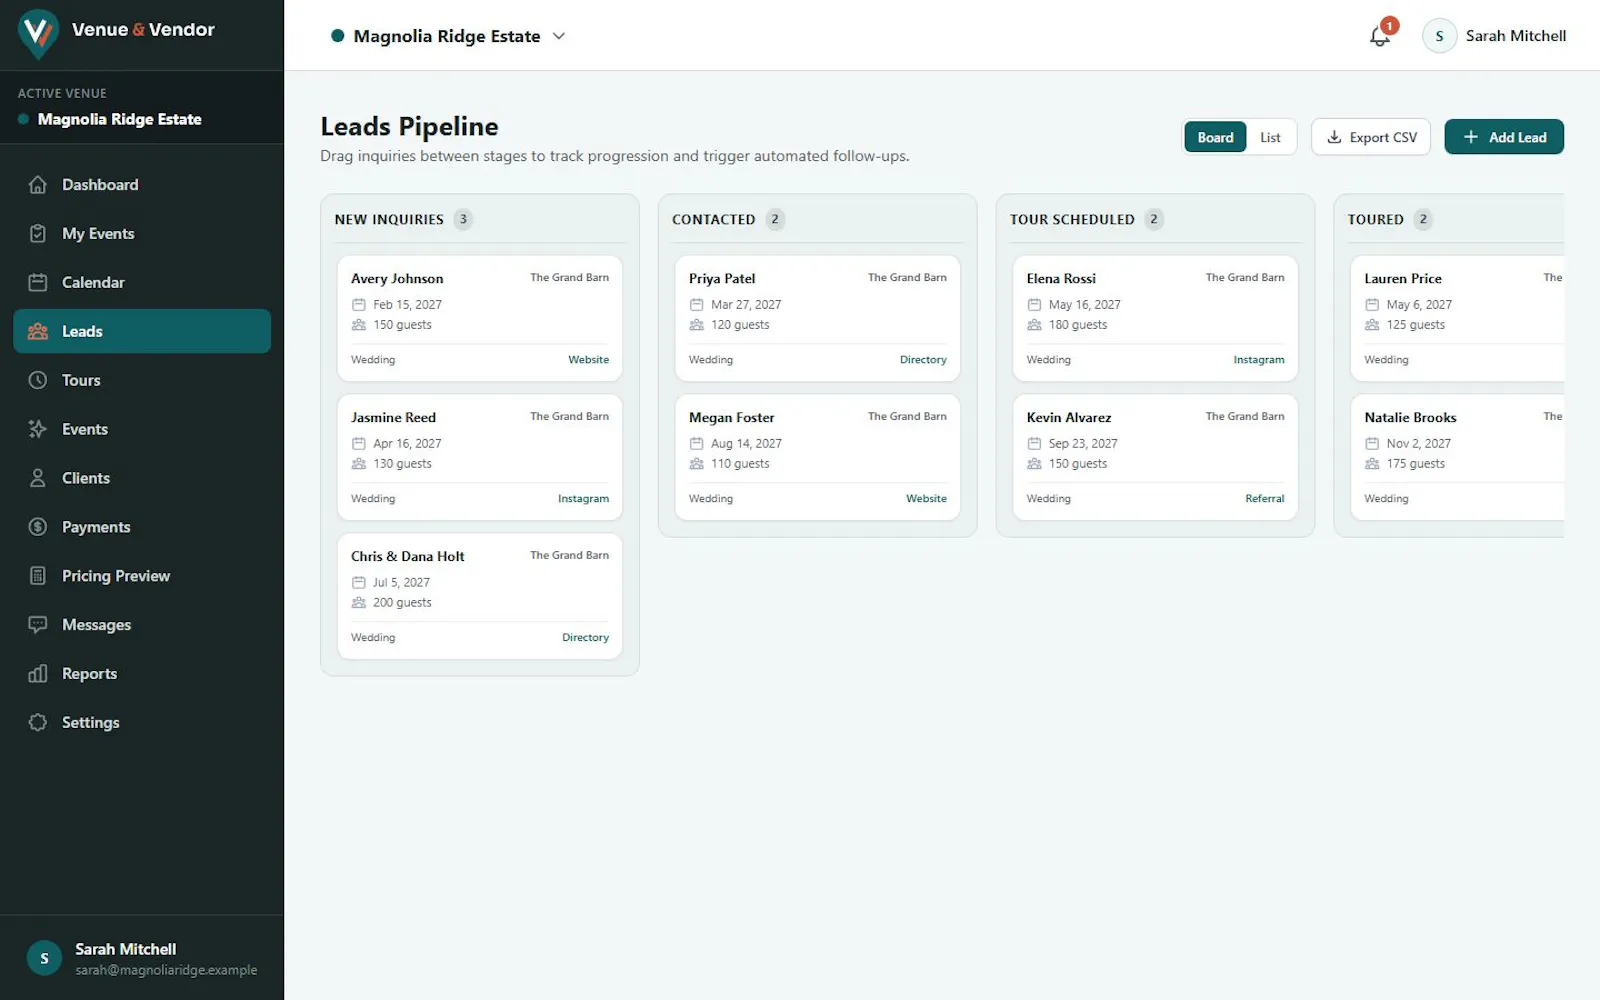This screenshot has width=1600, height=1000.
Task: Click the Calendar icon in sidebar
Action: (38, 283)
